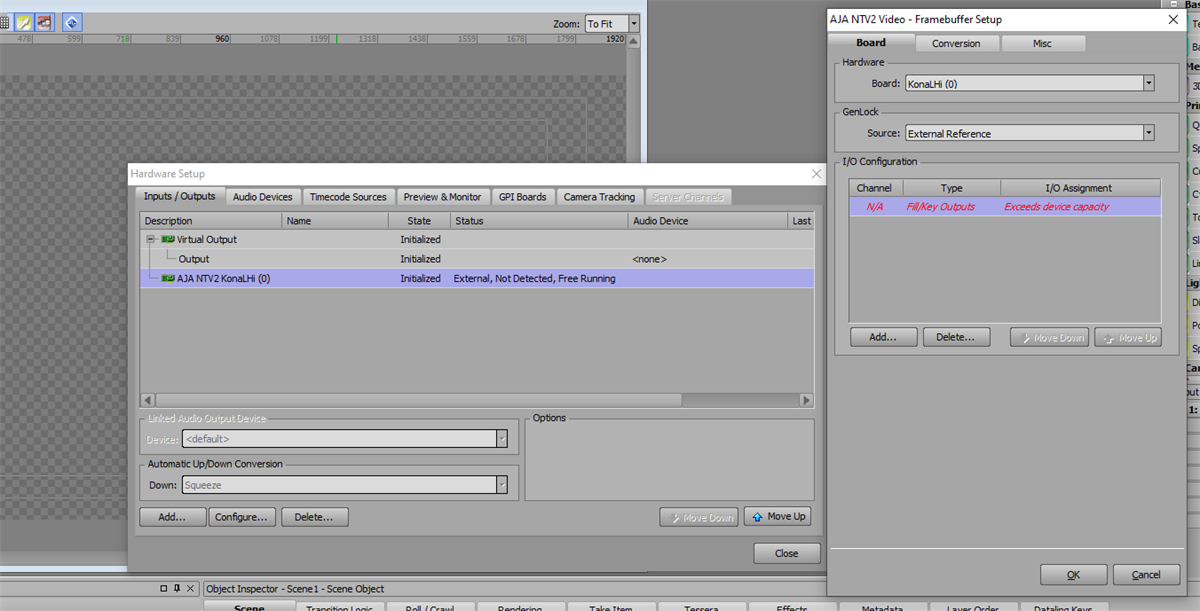Click the float-panel icon beside Object Inspector
Screen dimensions: 1200x611
coord(164,588)
